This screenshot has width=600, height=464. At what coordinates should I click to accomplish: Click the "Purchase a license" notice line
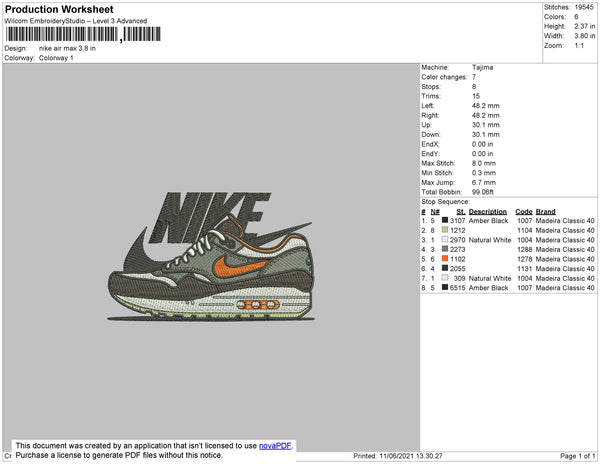(119, 455)
